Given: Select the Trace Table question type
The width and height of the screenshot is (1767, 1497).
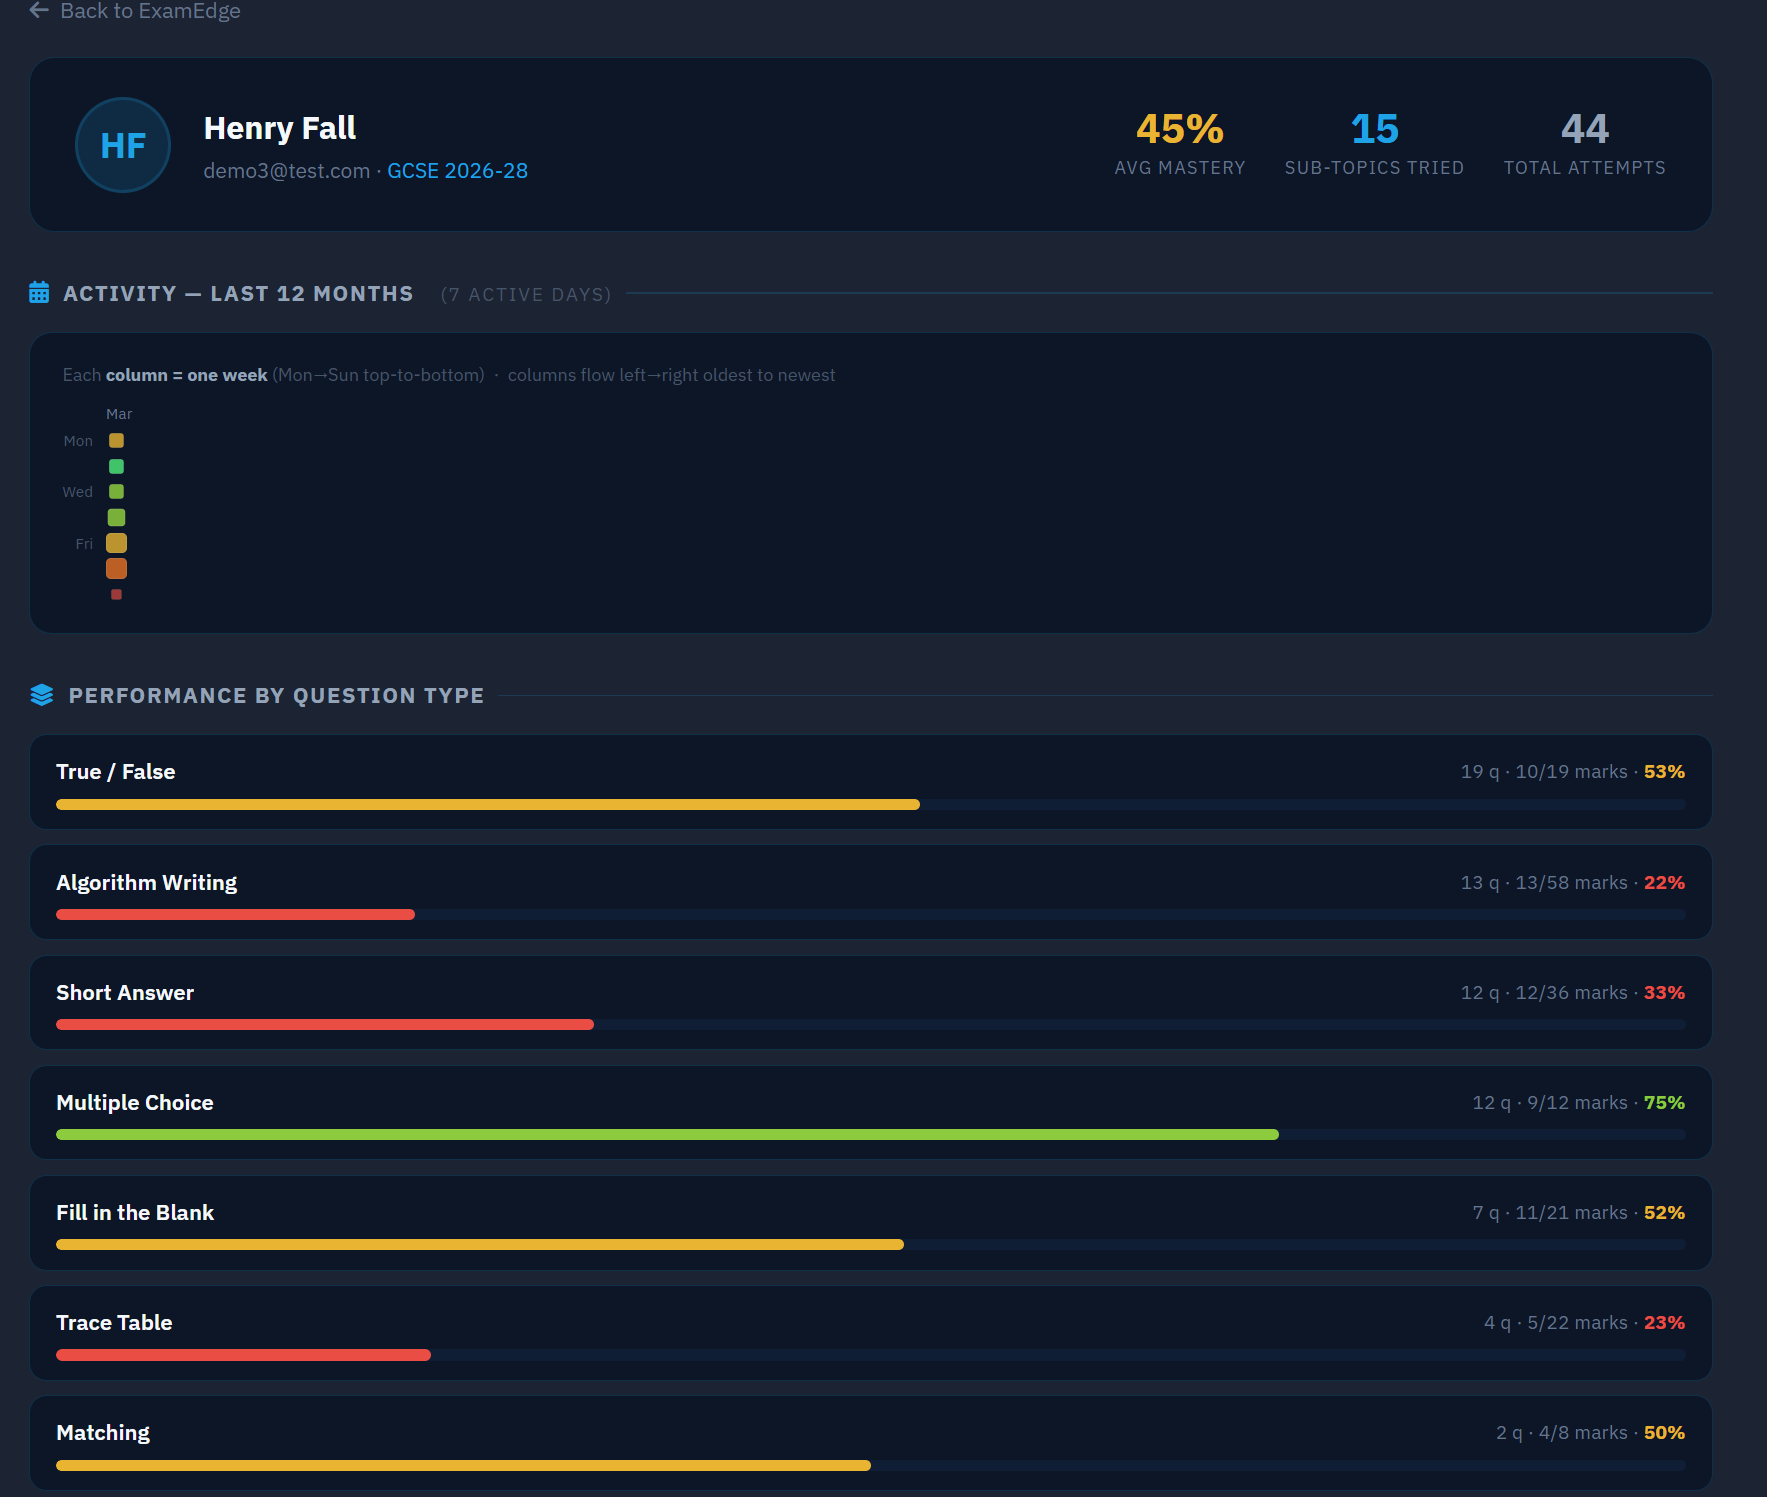Looking at the screenshot, I should point(114,1323).
